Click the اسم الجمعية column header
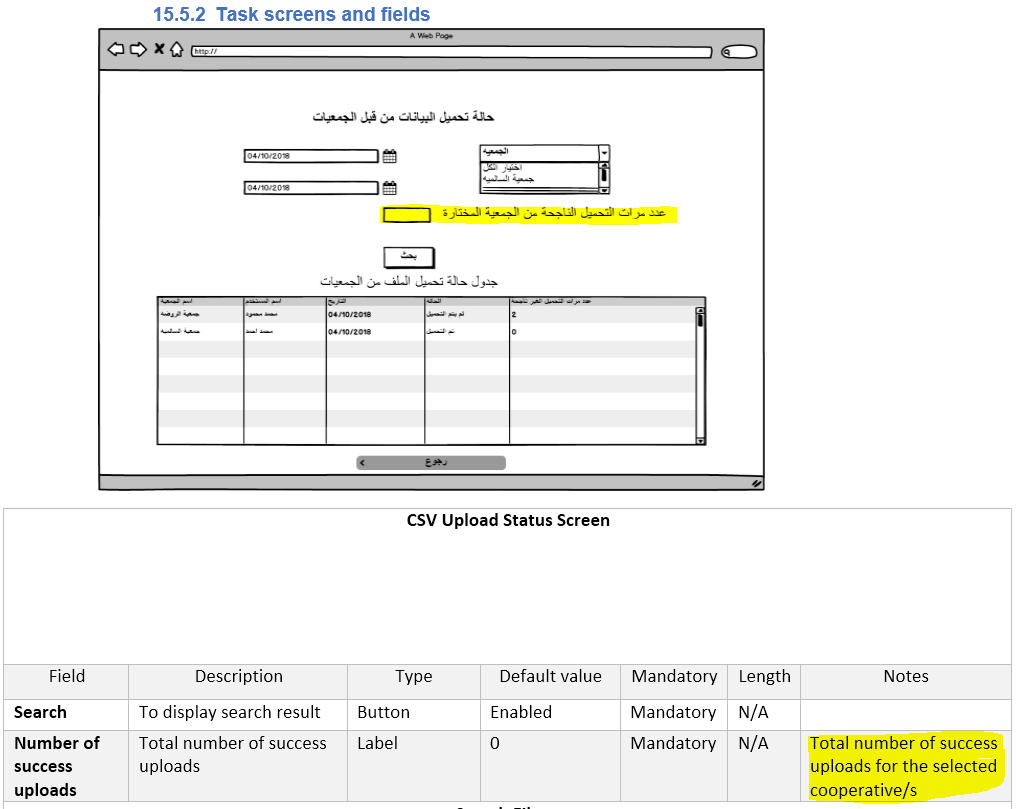The height and width of the screenshot is (809, 1018). (200, 301)
